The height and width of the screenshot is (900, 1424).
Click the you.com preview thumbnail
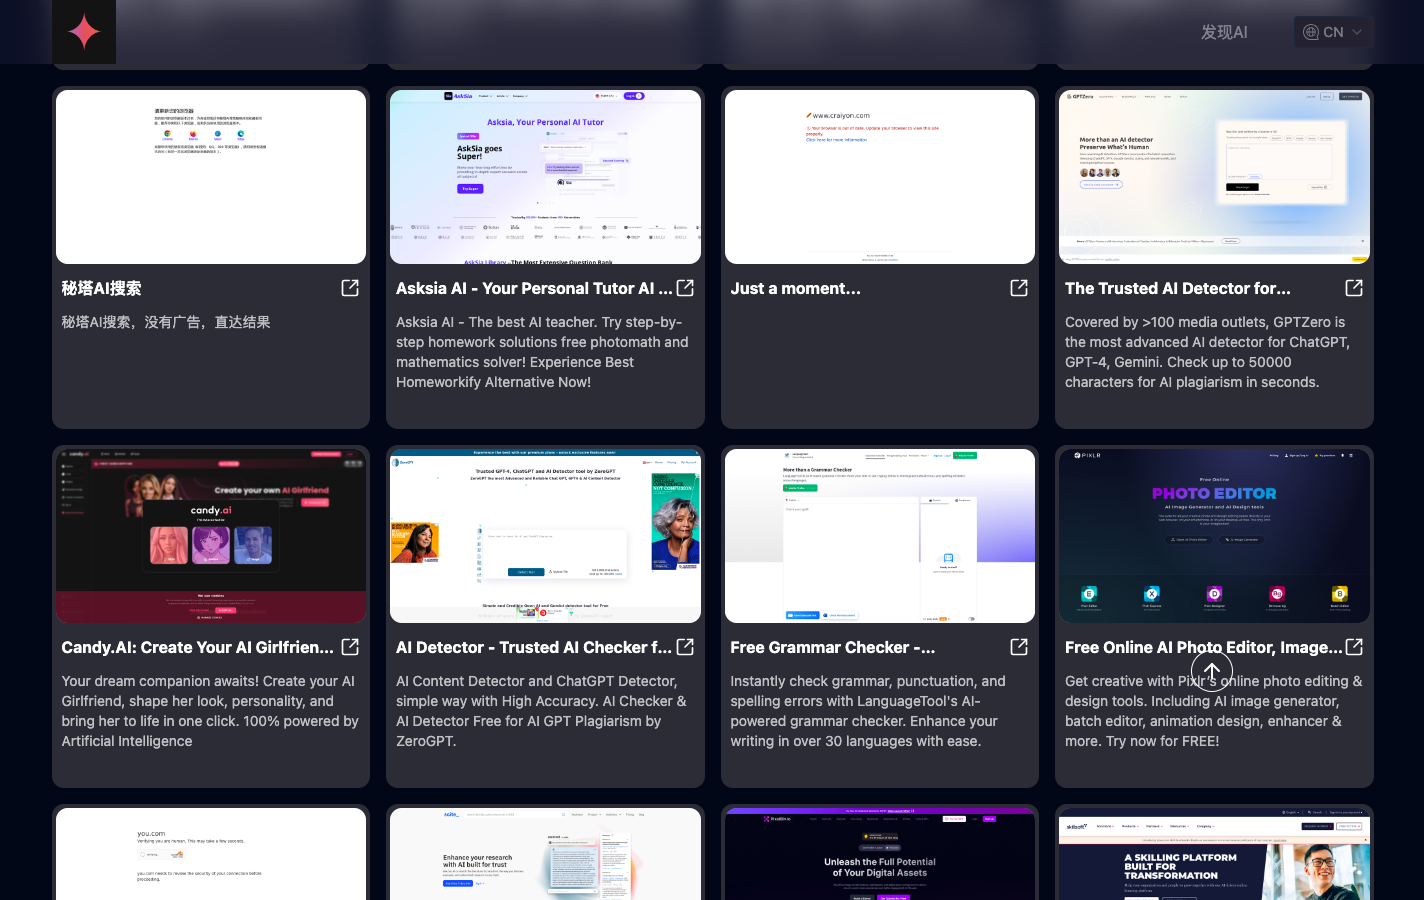211,854
